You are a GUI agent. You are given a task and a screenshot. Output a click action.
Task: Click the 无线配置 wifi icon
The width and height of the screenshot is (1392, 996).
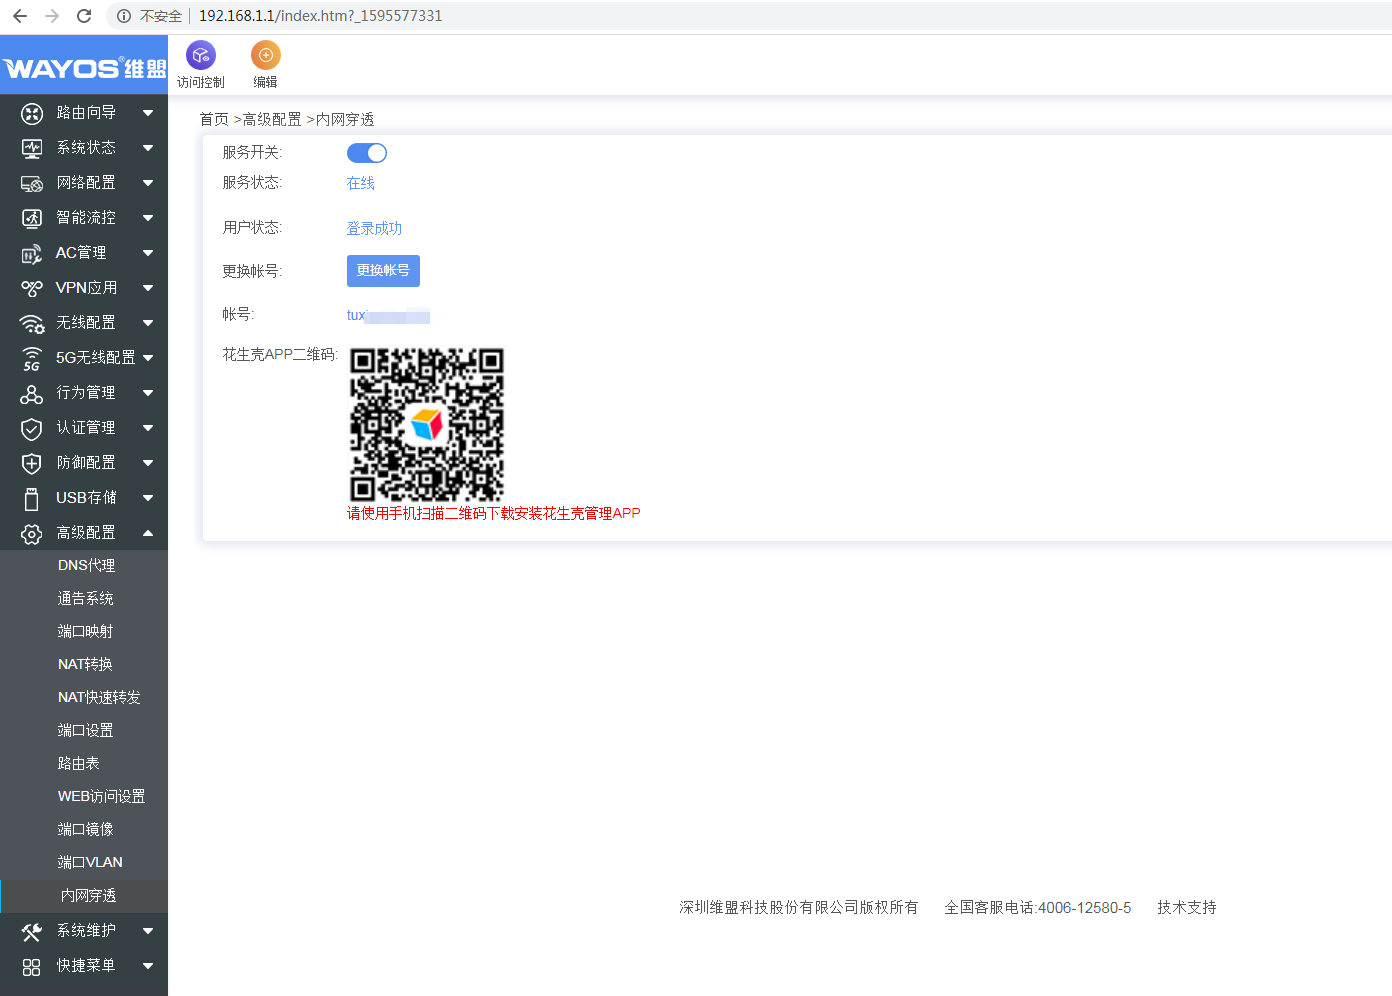click(32, 323)
